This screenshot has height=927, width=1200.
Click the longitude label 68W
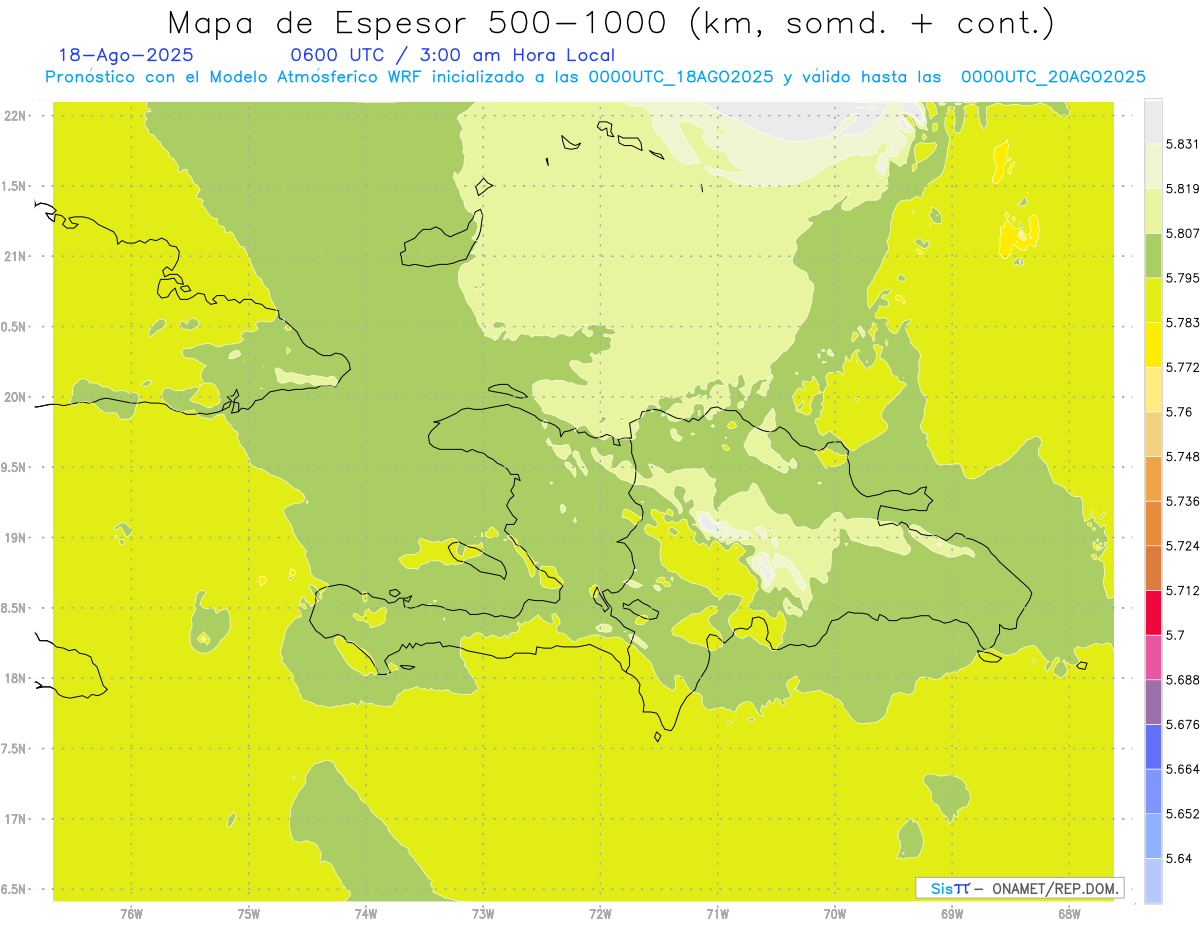pyautogui.click(x=1069, y=914)
